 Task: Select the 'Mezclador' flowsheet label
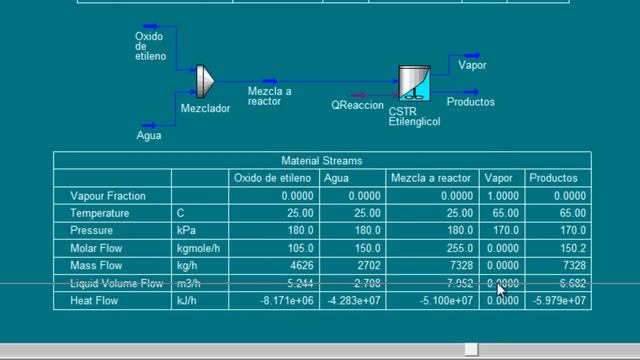[x=205, y=109]
